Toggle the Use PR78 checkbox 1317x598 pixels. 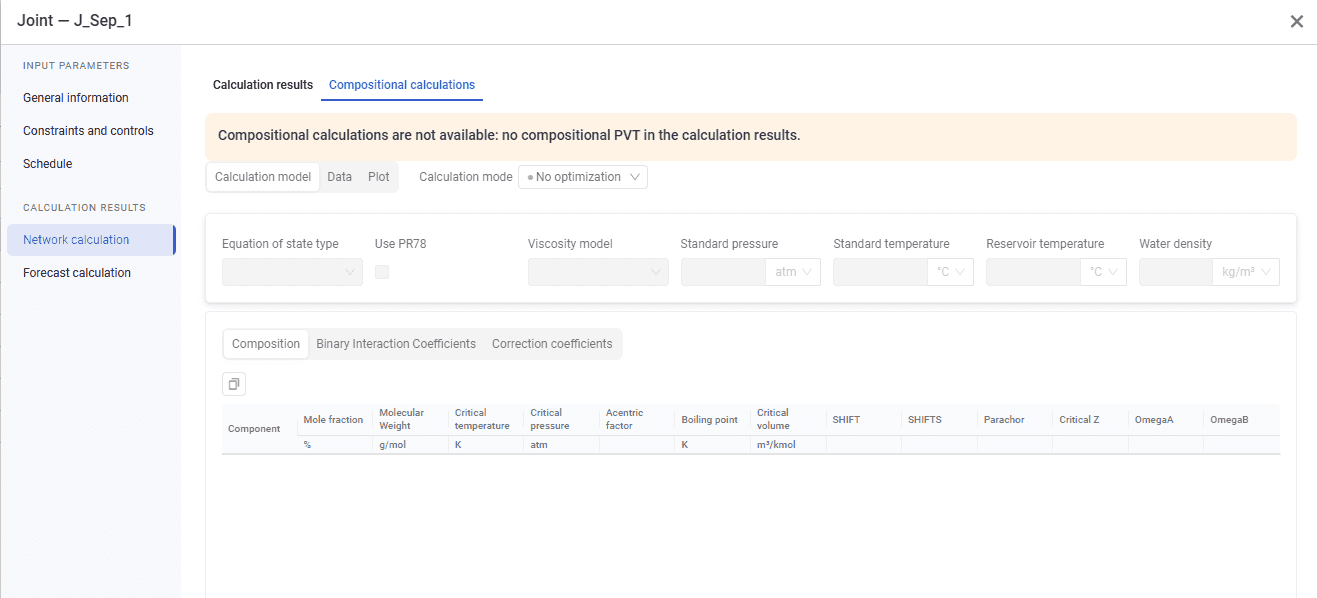[382, 272]
